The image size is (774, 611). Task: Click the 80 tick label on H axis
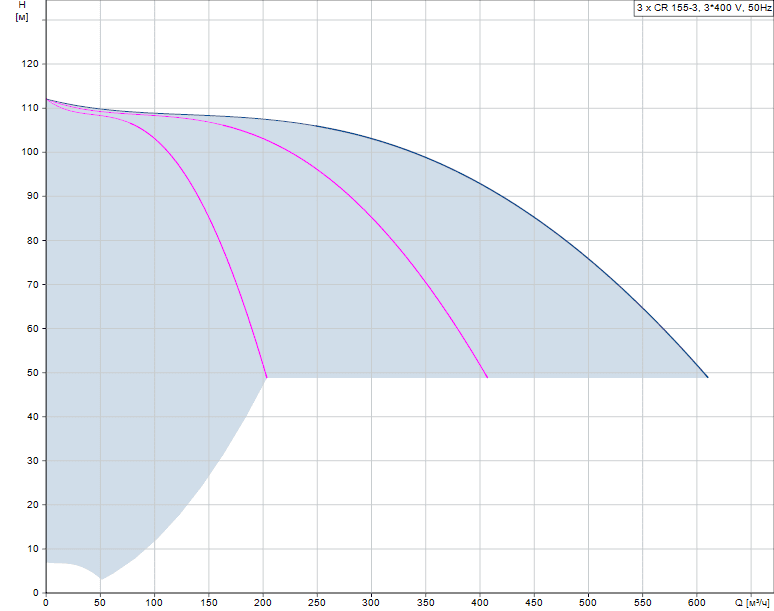click(32, 240)
